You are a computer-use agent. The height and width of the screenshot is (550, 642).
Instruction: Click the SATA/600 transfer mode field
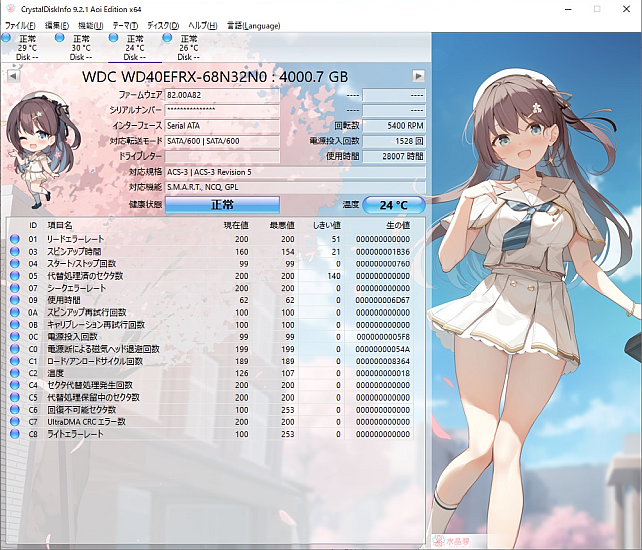coord(222,141)
